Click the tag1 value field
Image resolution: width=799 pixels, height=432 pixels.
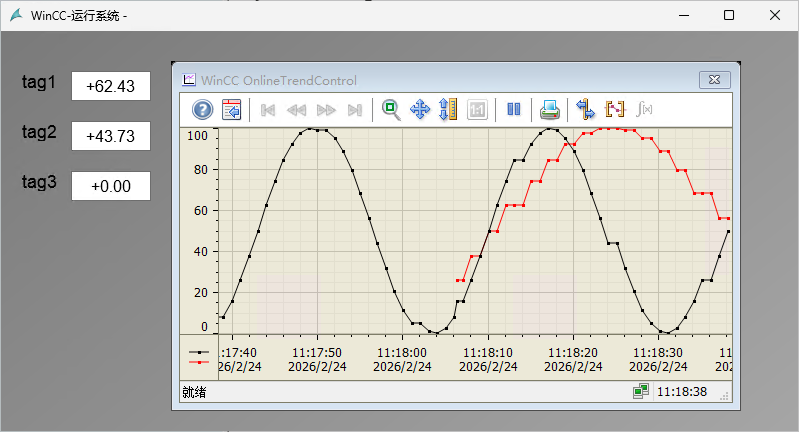pyautogui.click(x=110, y=87)
